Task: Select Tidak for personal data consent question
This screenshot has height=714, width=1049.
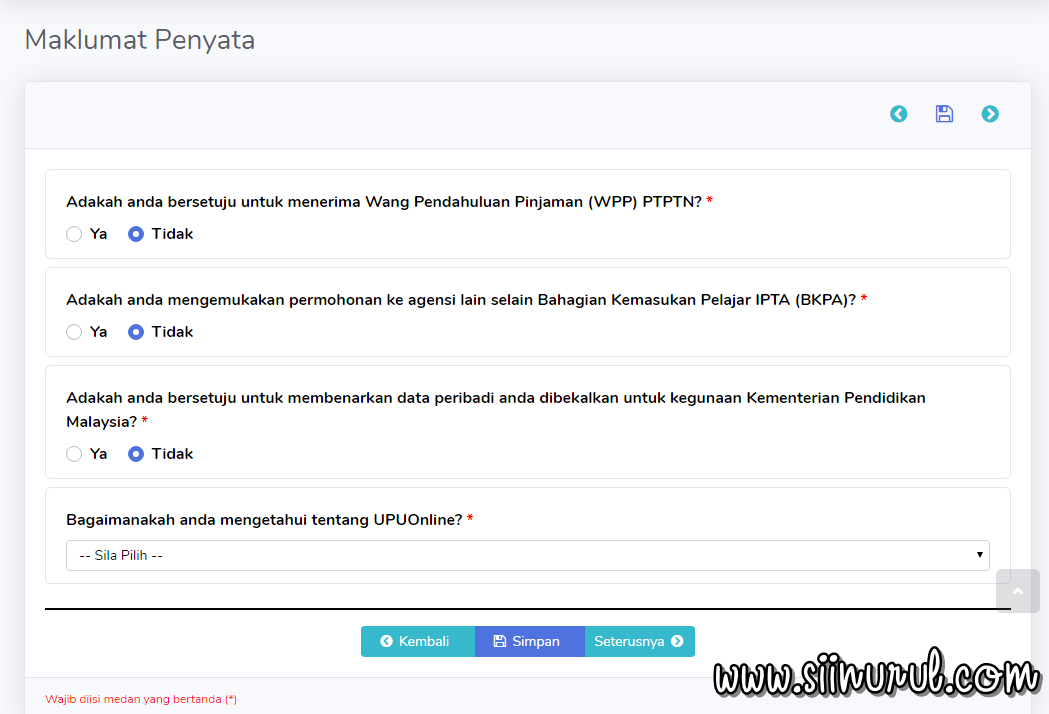Action: point(136,454)
